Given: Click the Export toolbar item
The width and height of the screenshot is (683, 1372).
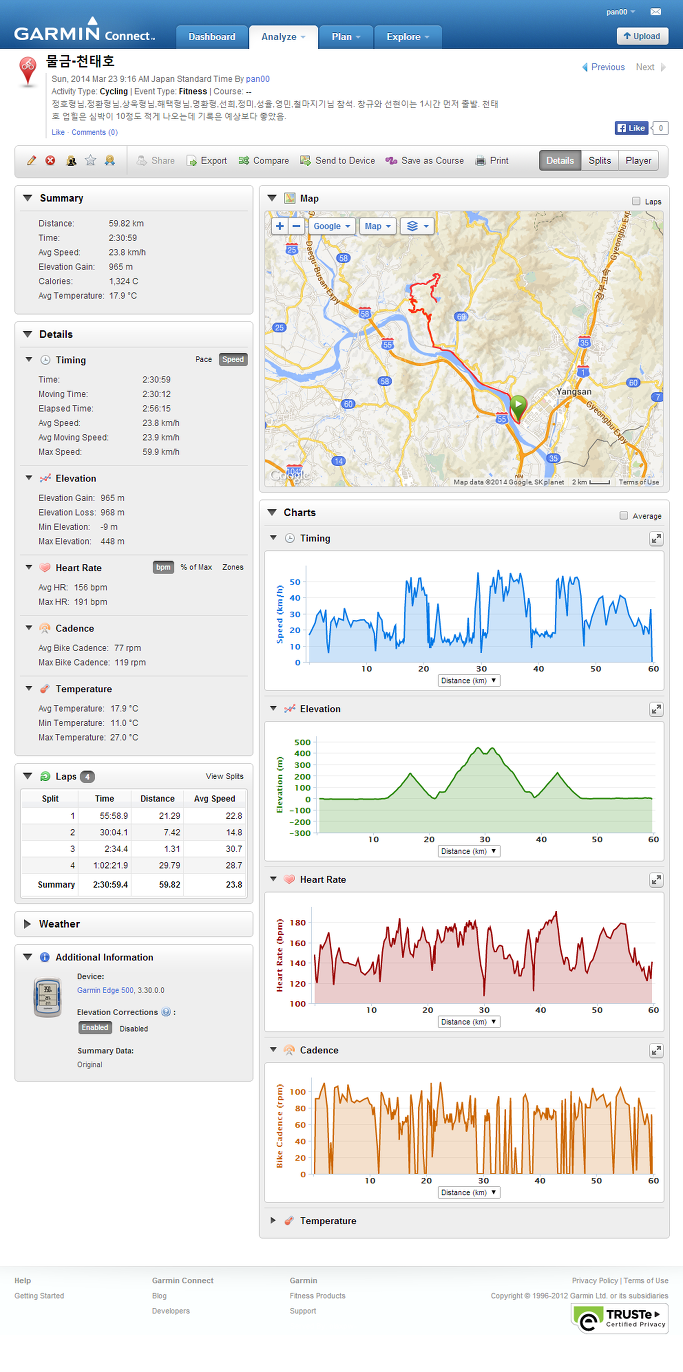Looking at the screenshot, I should coord(207,161).
